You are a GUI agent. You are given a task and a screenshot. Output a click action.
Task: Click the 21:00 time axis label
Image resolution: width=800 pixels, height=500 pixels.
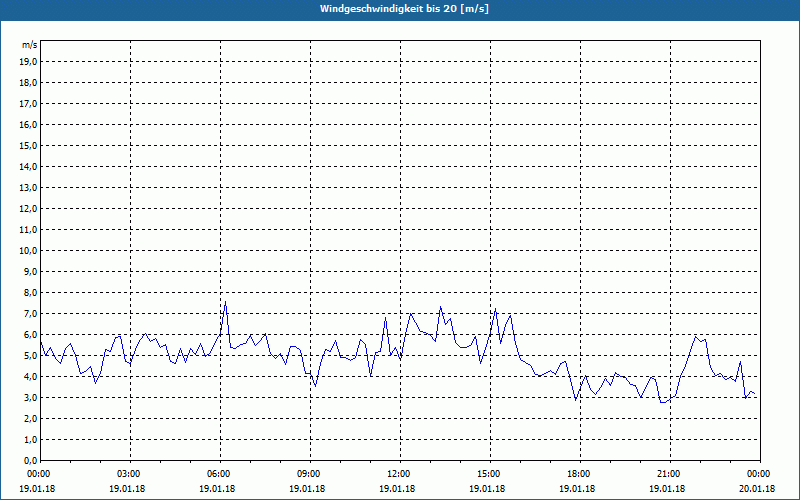[x=670, y=474]
